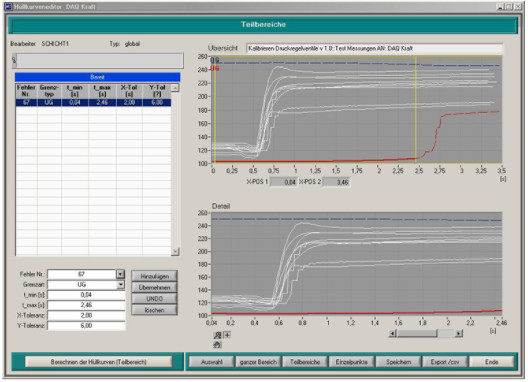Click the Y-Toleranz input field
The width and height of the screenshot is (528, 382).
tap(87, 326)
